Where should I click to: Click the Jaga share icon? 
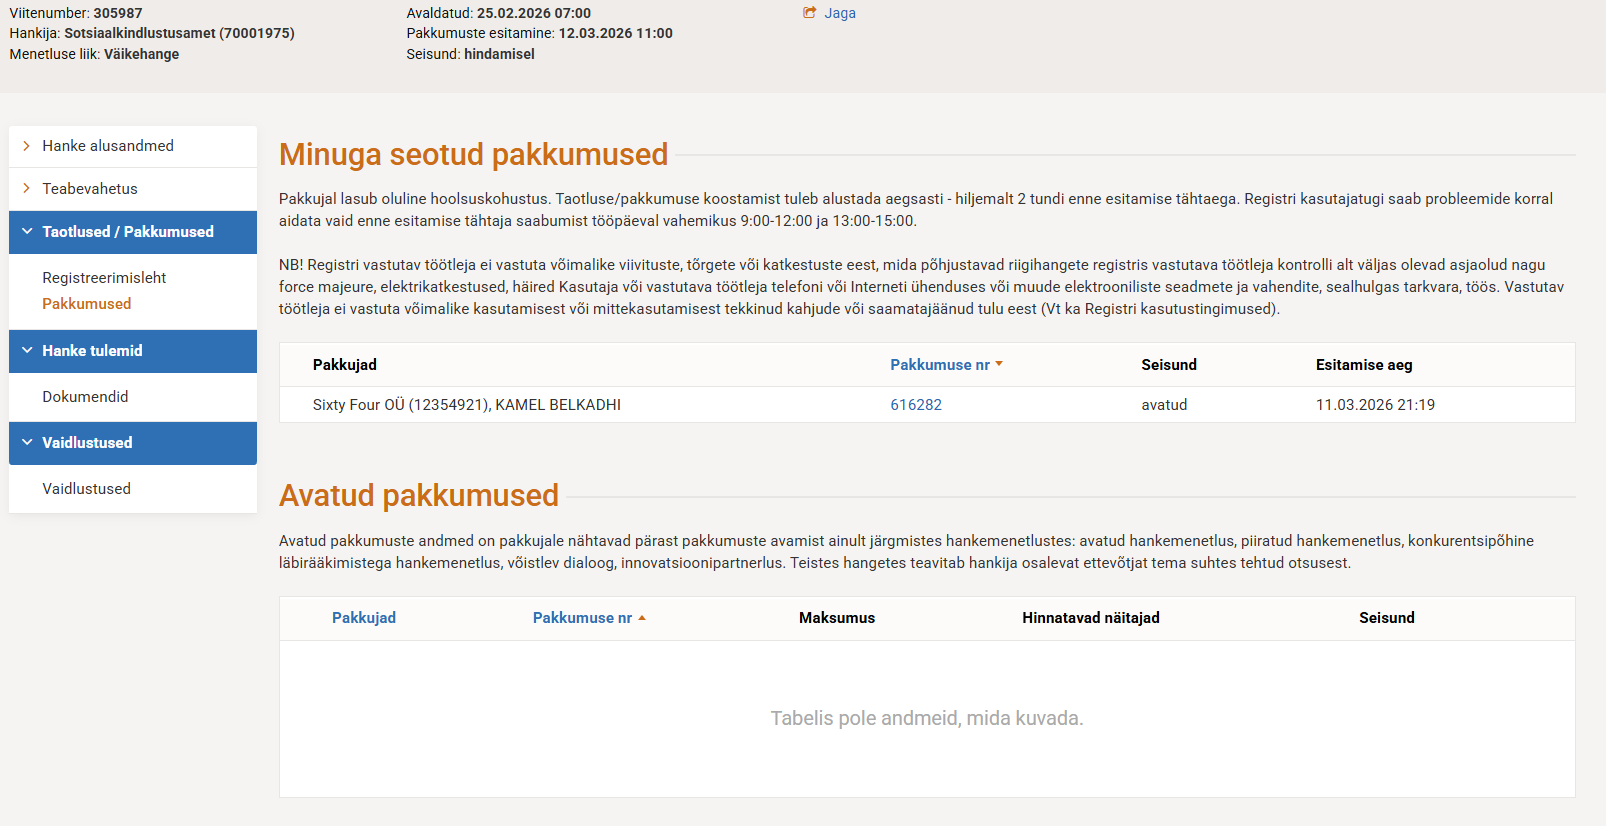[810, 13]
